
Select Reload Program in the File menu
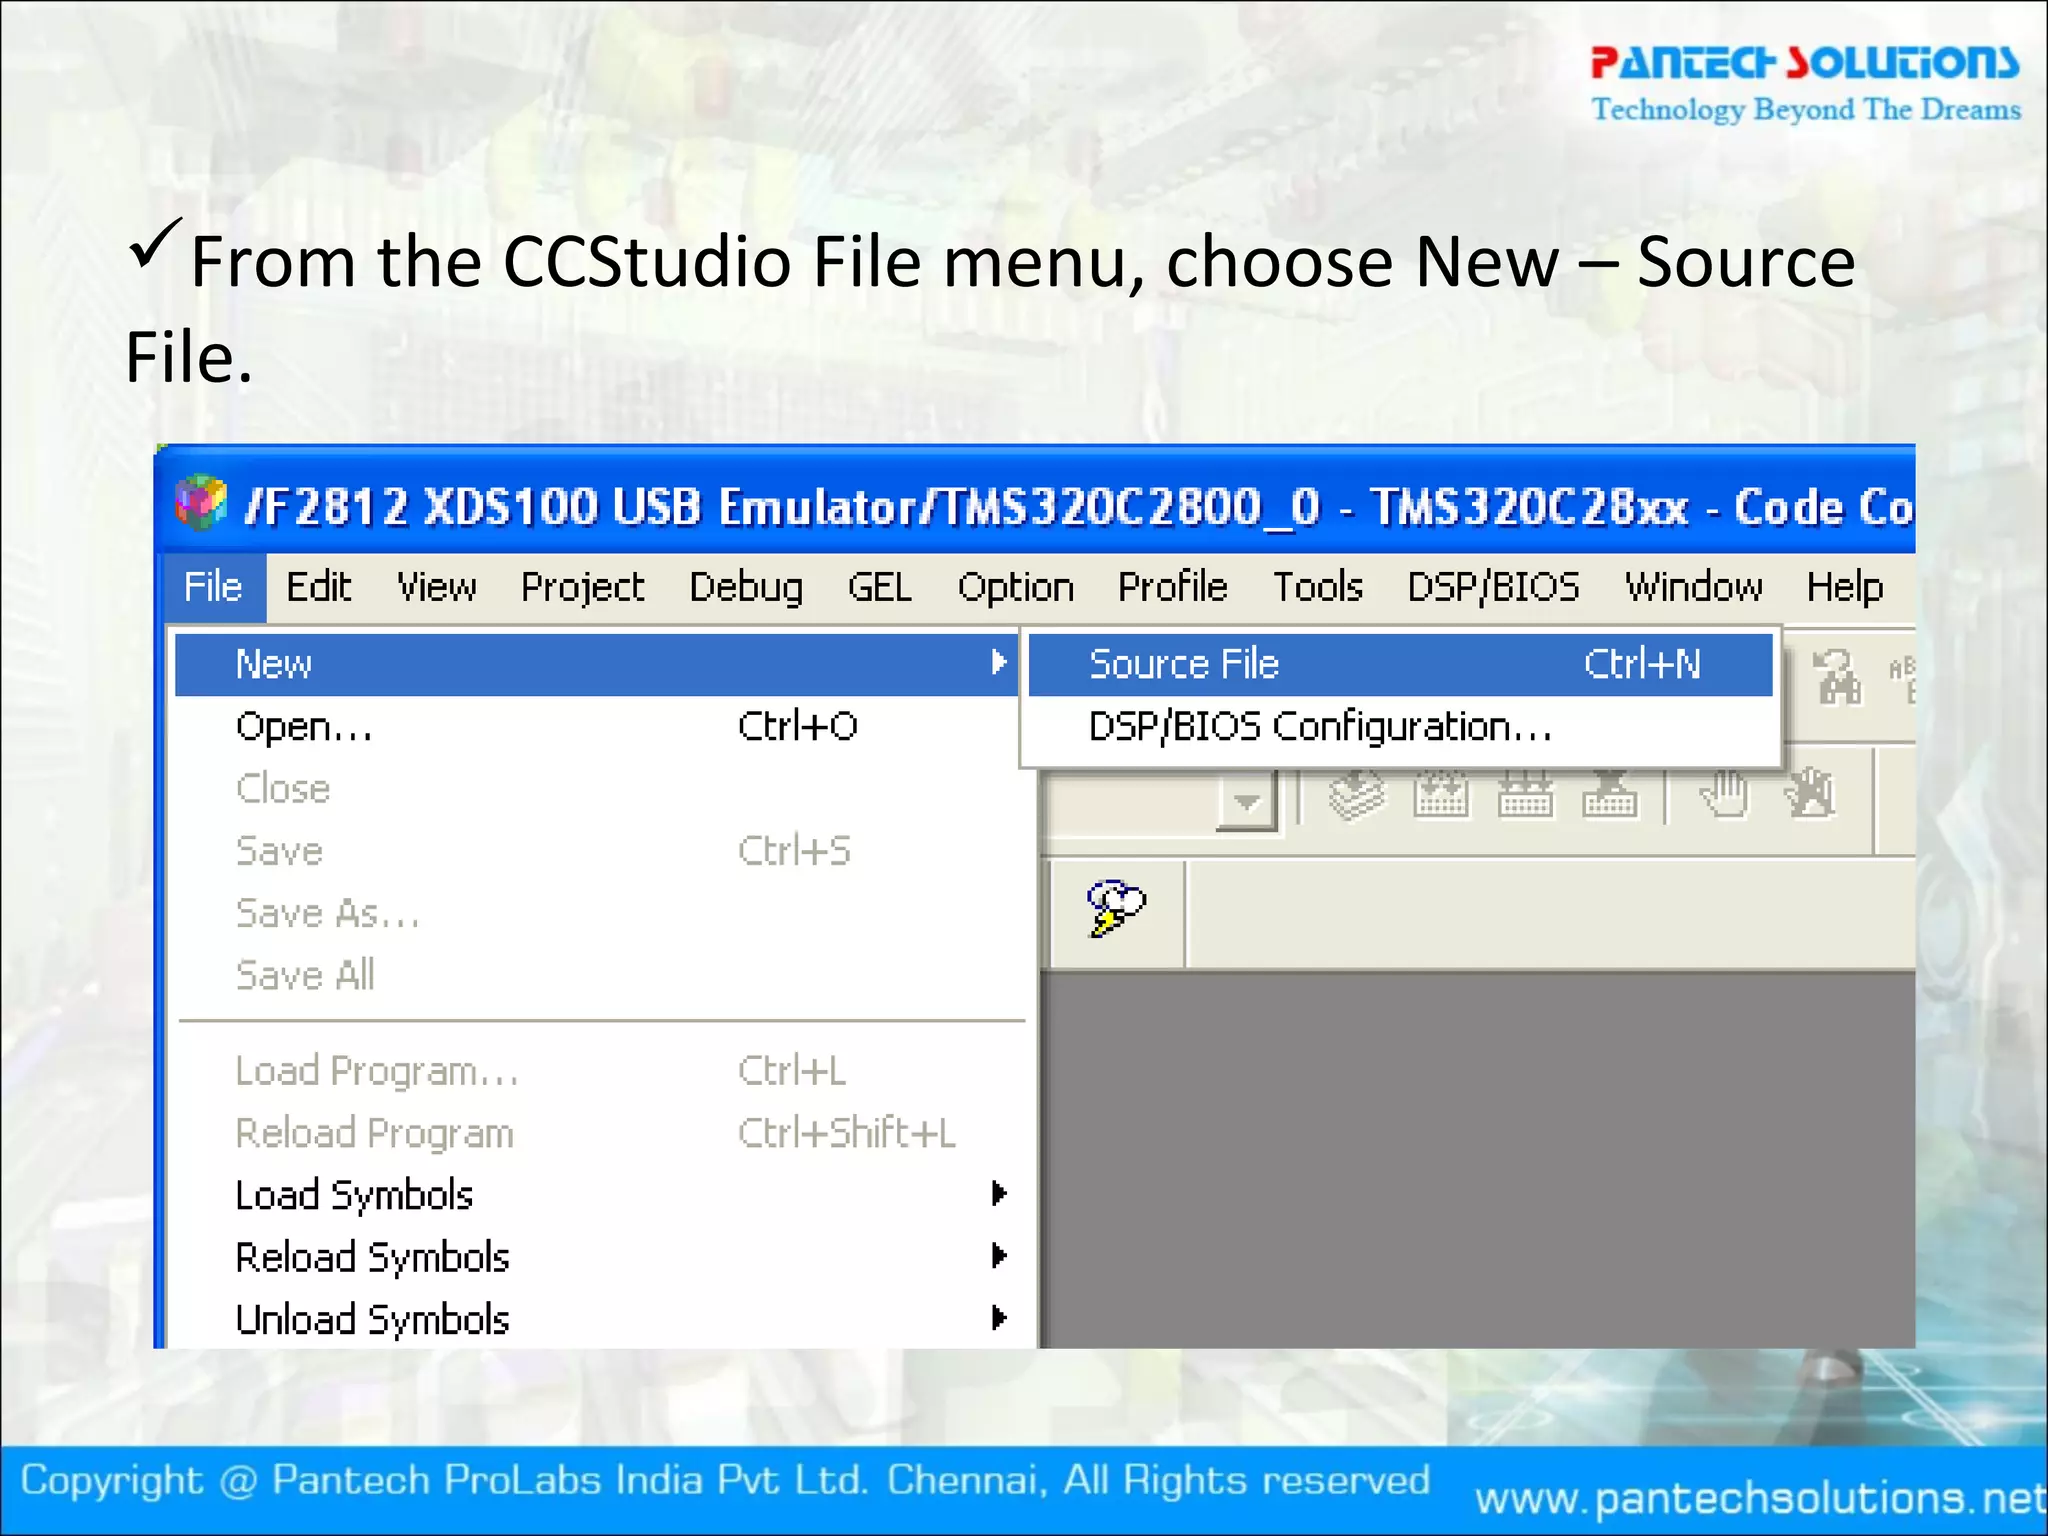(597, 1133)
